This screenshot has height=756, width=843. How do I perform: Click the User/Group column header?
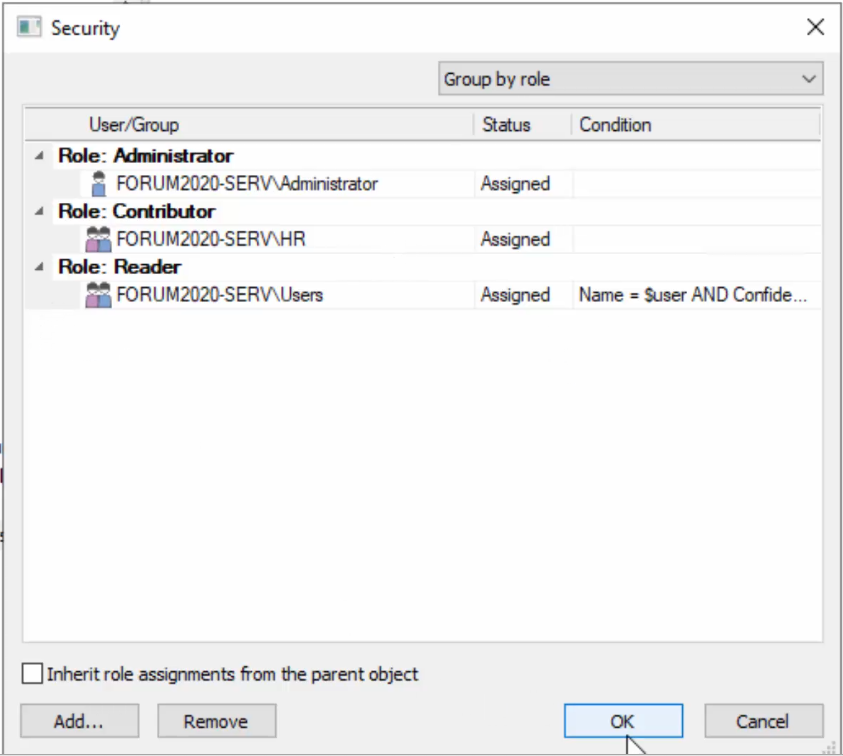[x=134, y=124]
